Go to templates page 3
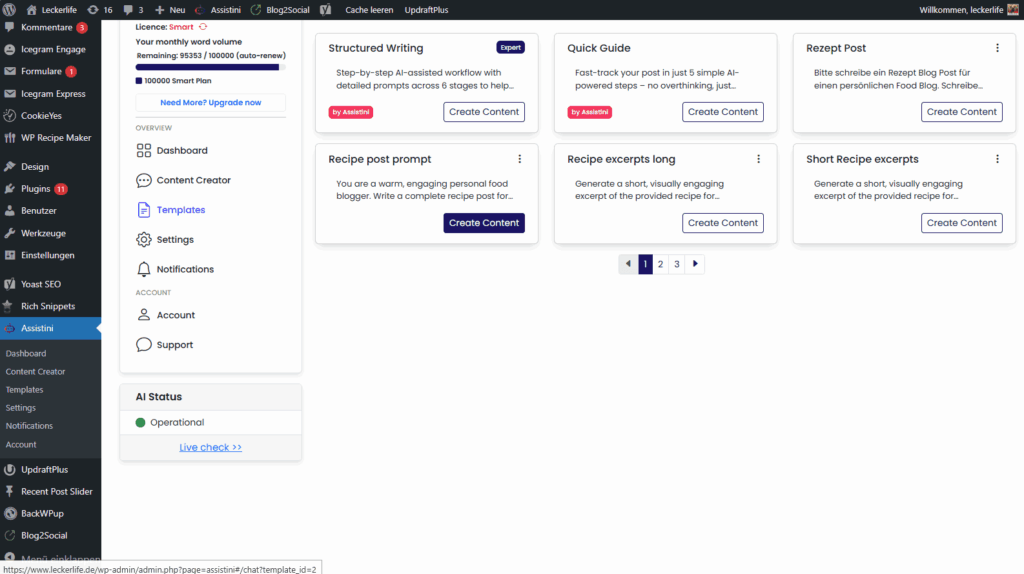1024x574 pixels. point(677,264)
